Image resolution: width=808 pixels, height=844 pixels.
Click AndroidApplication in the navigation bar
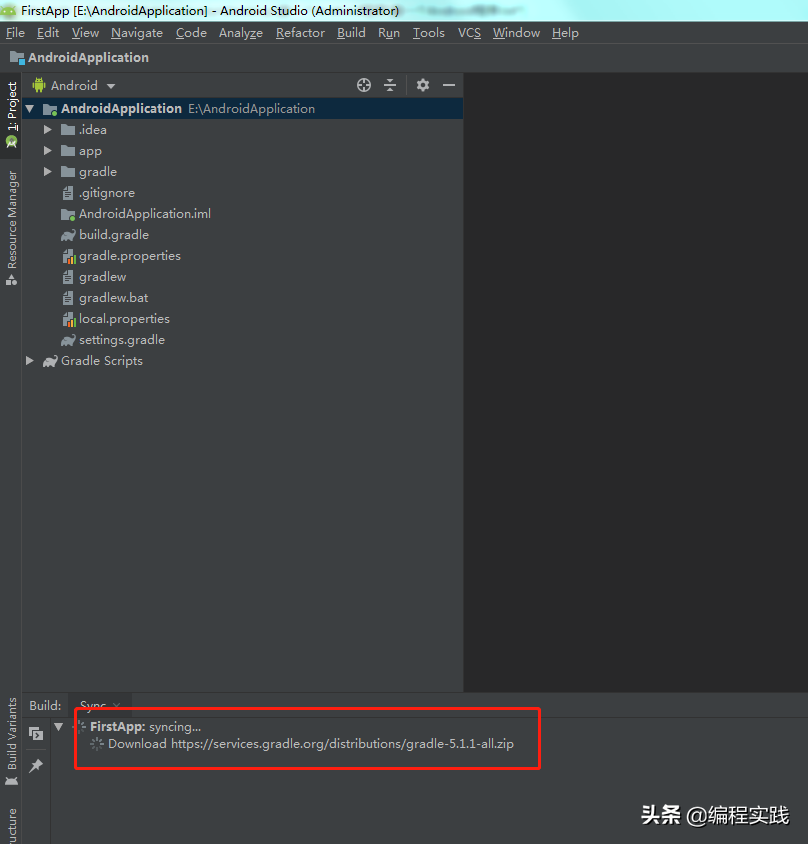coord(88,58)
